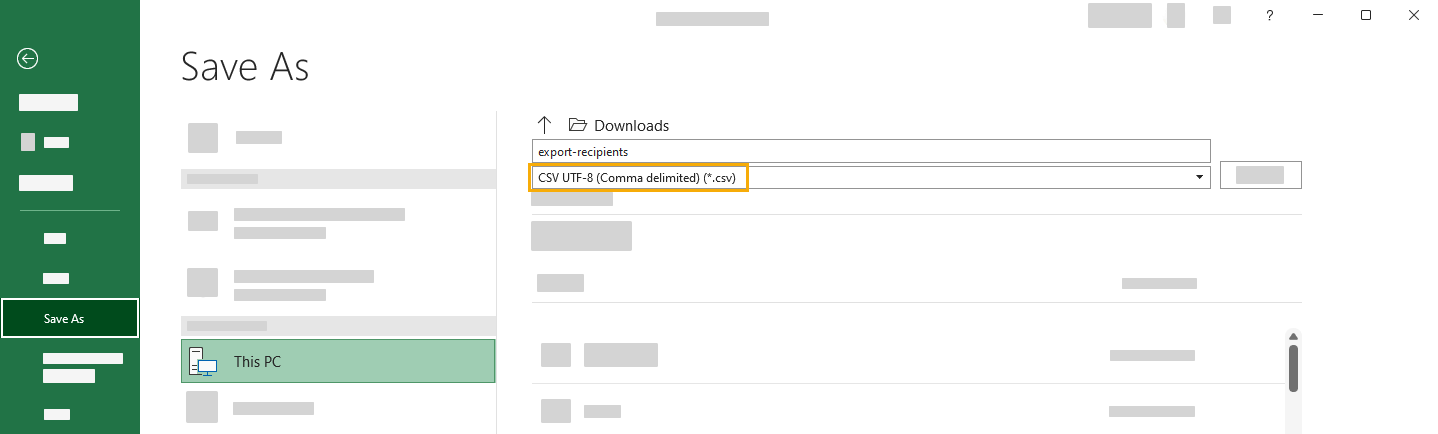
Task: Click the export-recipients file name field
Action: (x=871, y=151)
